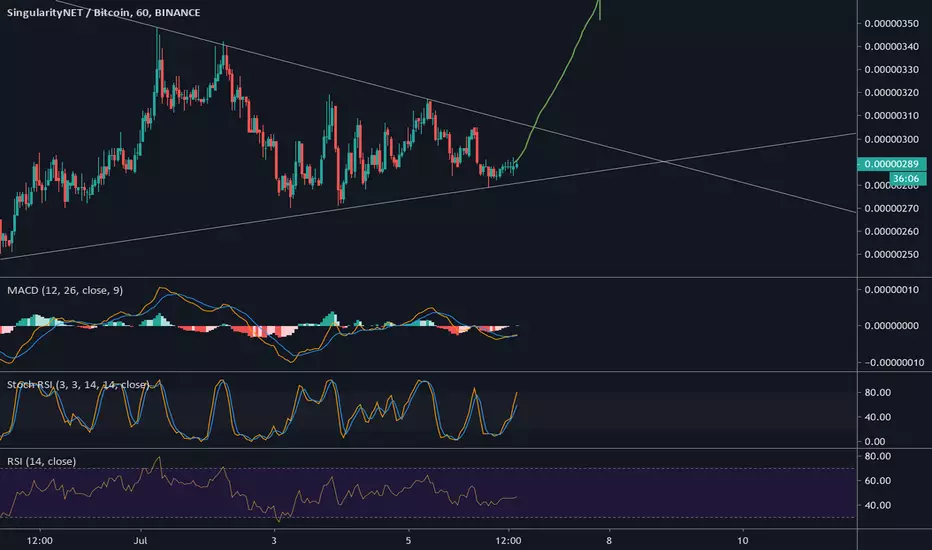Viewport: 932px width, 550px height.
Task: Click the RSI axis value 40.00
Action: (877, 505)
